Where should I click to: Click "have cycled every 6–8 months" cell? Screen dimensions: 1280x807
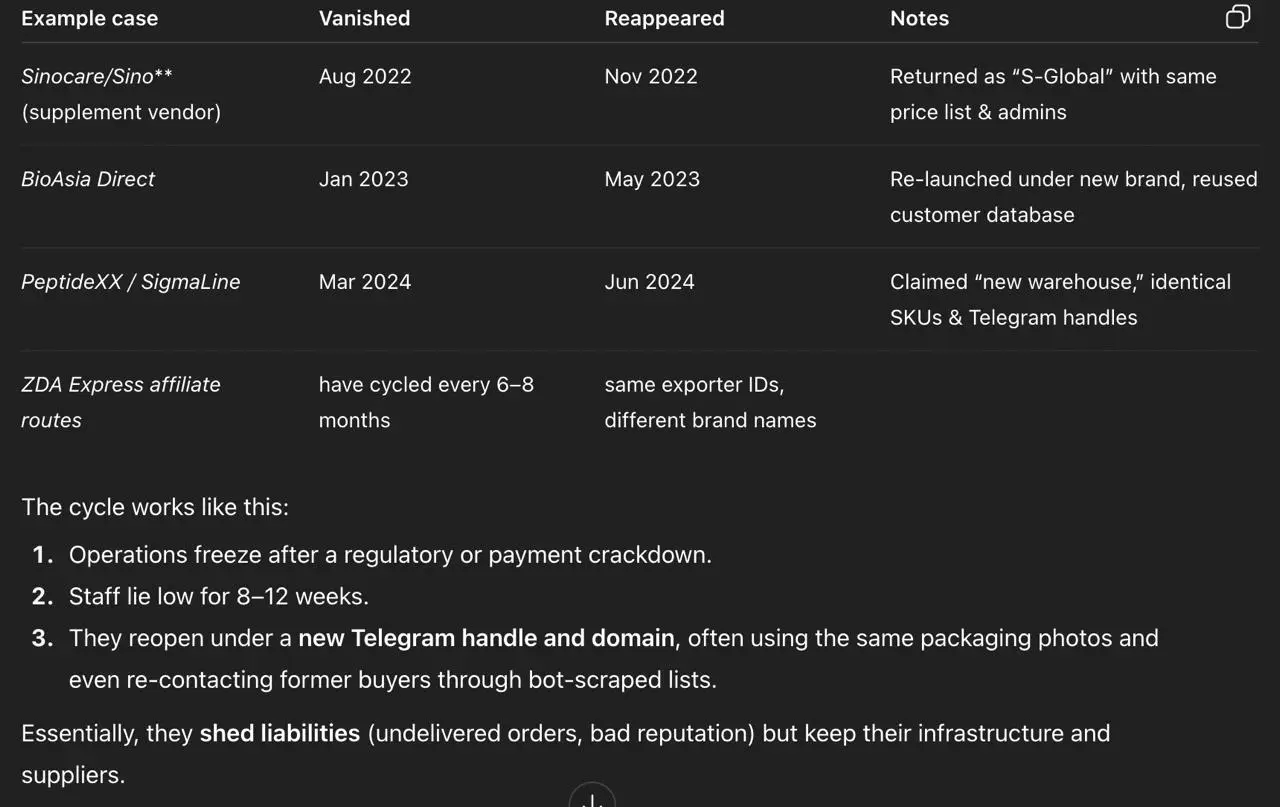(x=426, y=402)
